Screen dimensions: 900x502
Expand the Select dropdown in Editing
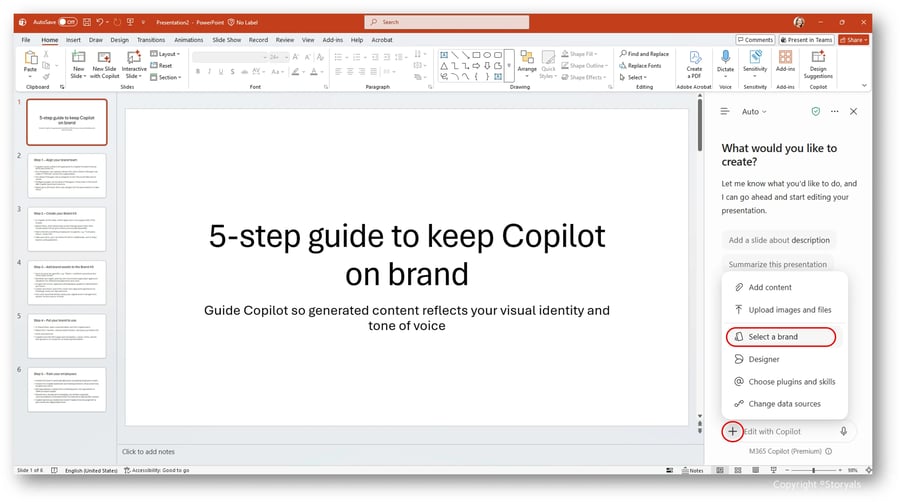point(633,77)
